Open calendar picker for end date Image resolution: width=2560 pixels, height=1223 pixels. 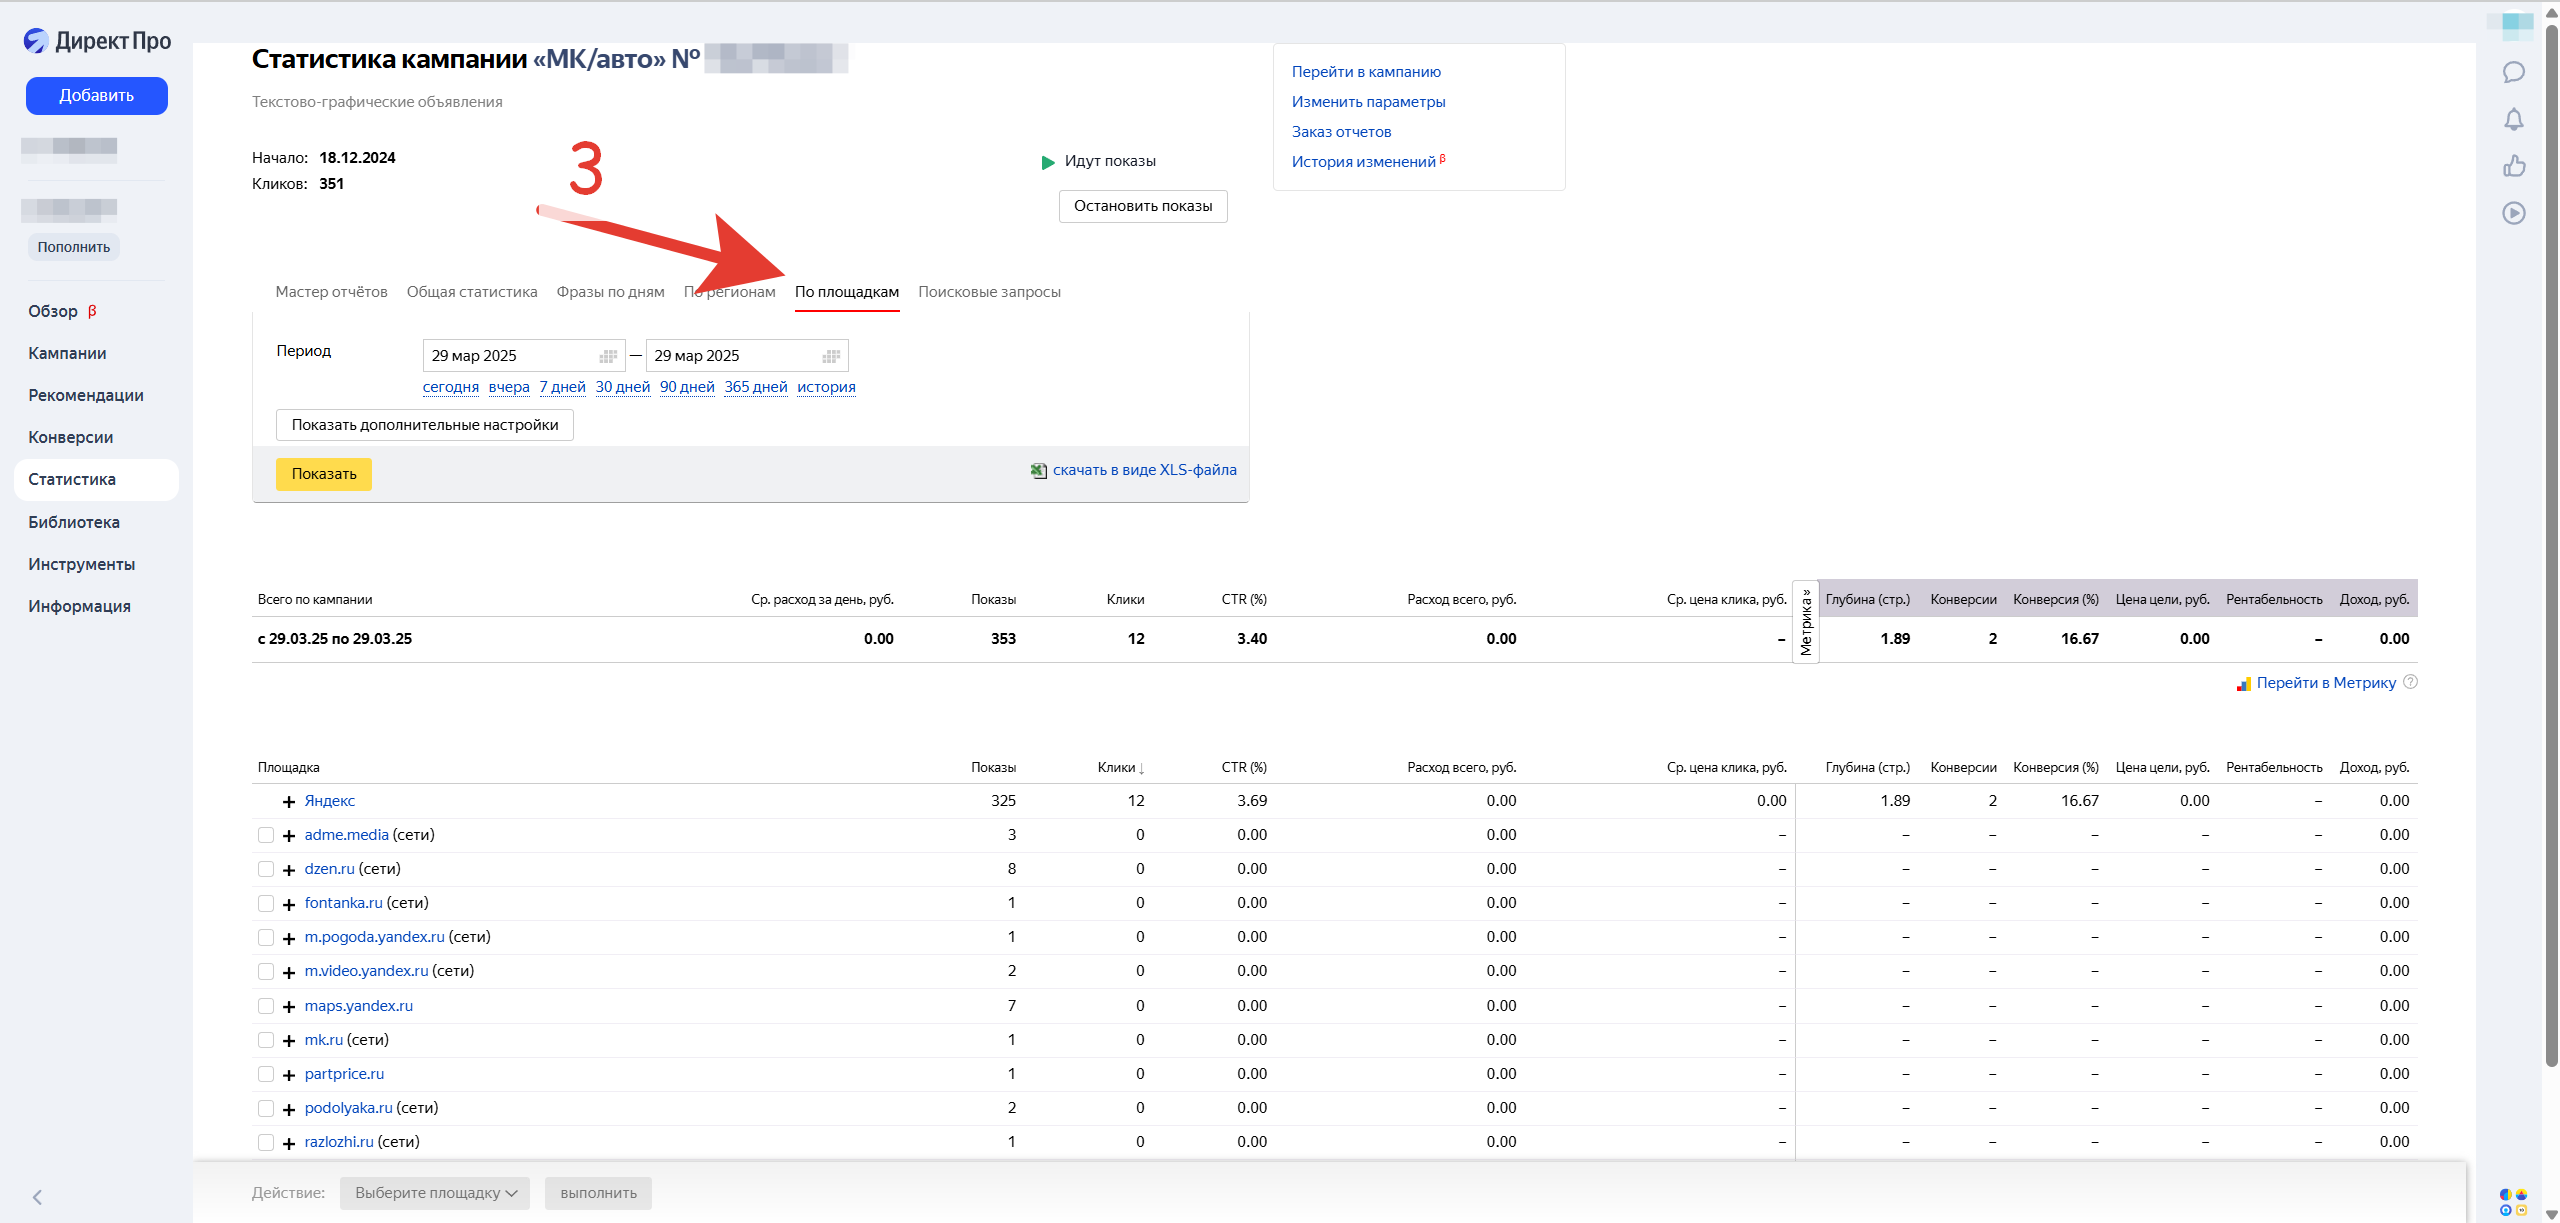click(x=830, y=356)
